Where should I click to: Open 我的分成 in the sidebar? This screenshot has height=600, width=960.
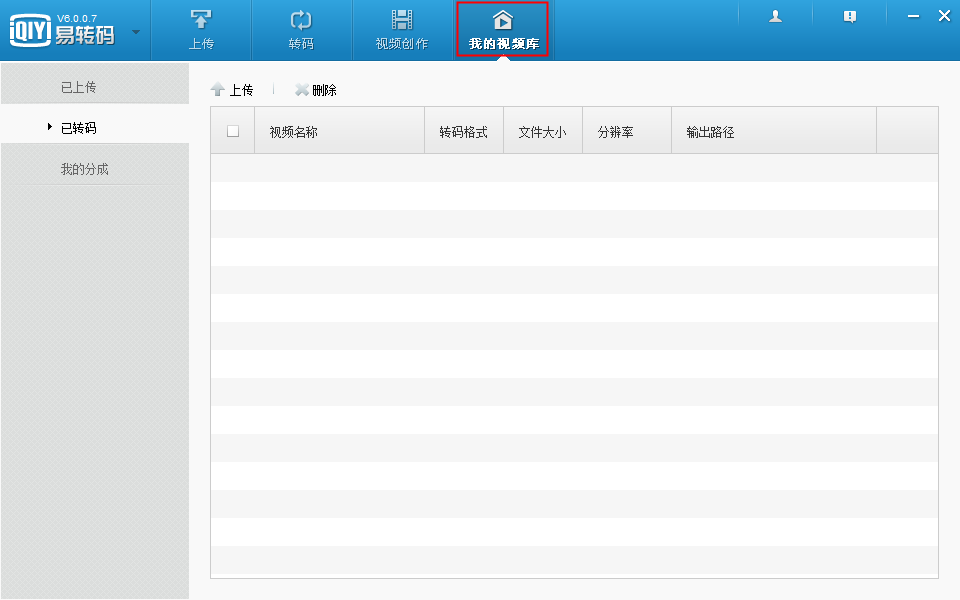85,169
